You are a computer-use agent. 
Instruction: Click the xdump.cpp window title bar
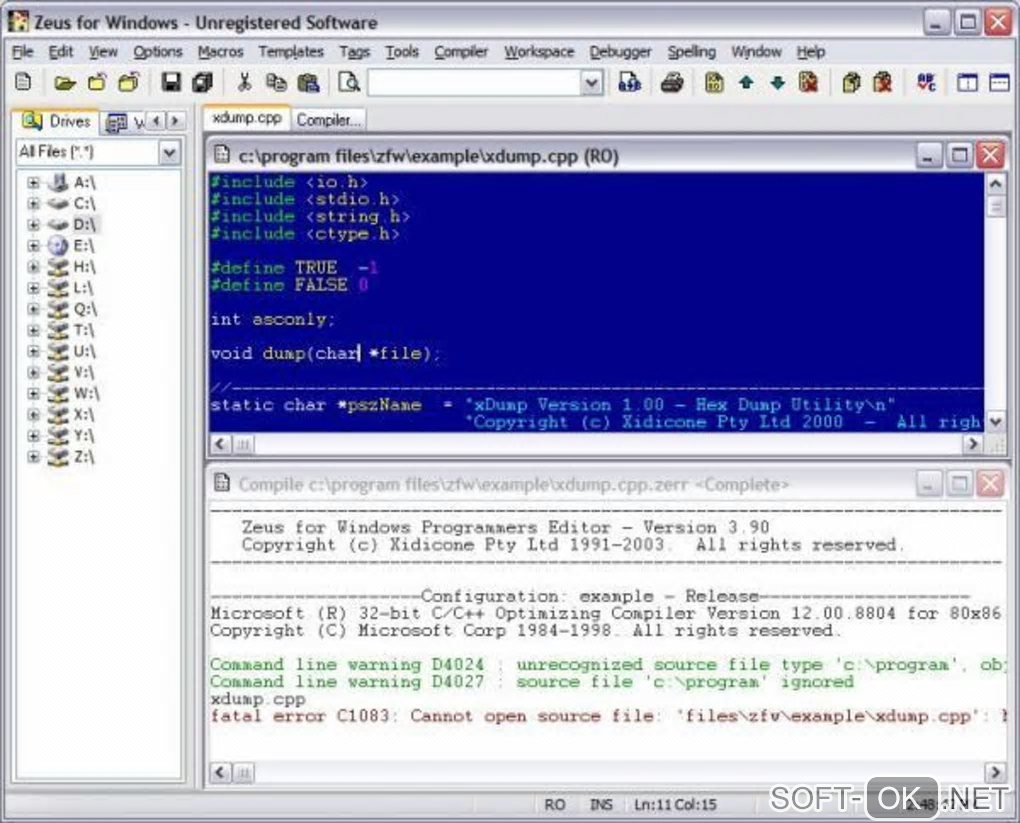coord(559,156)
